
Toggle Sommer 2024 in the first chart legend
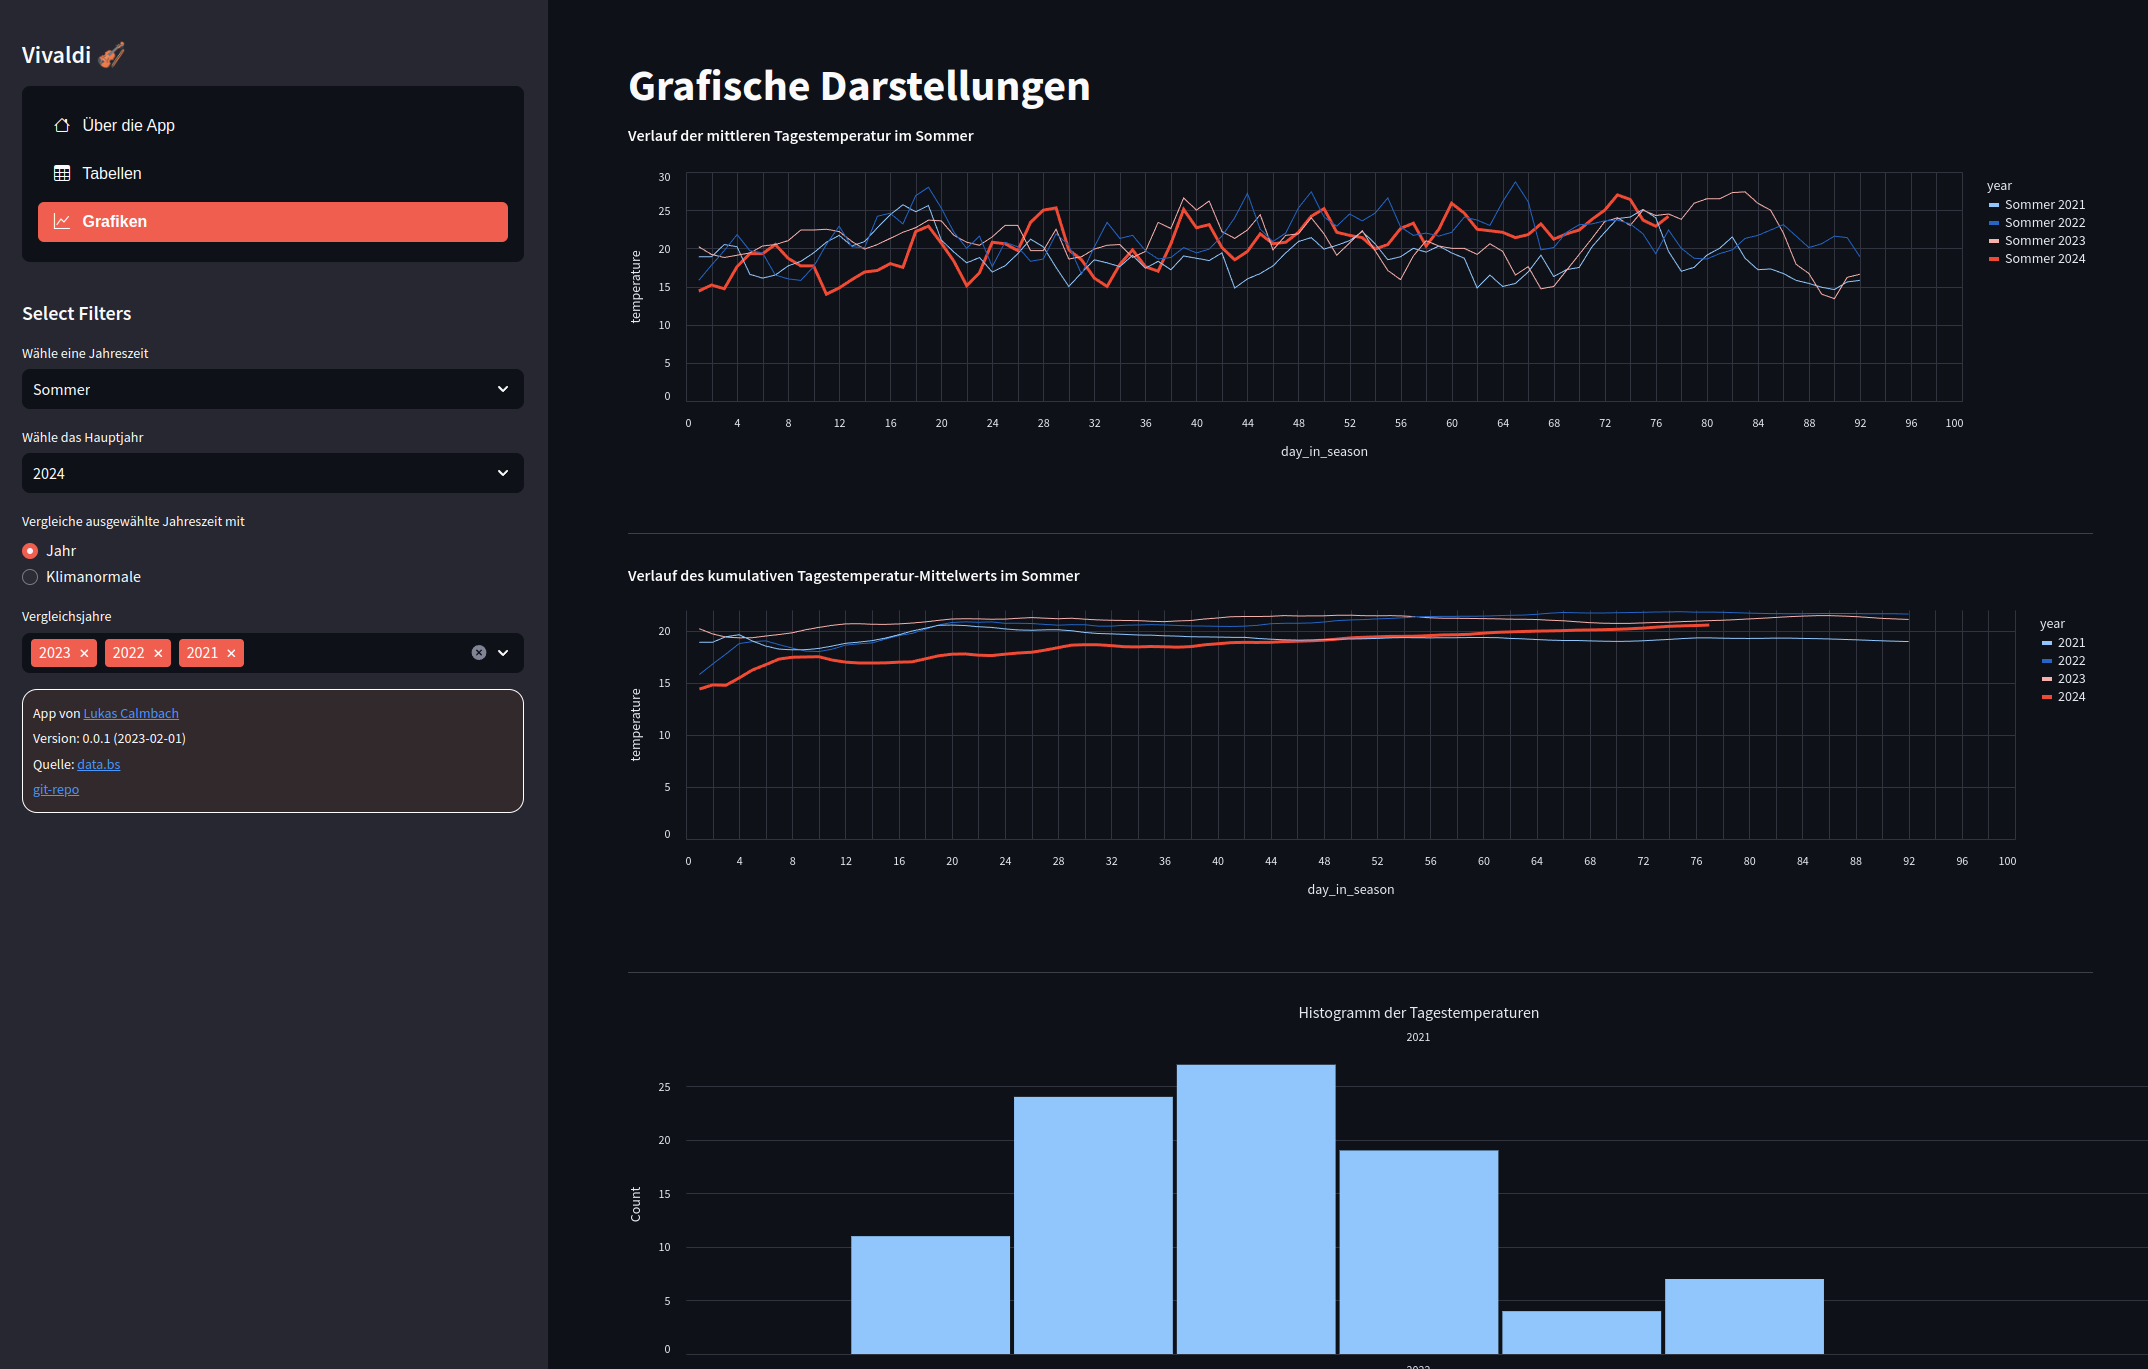click(x=2044, y=259)
